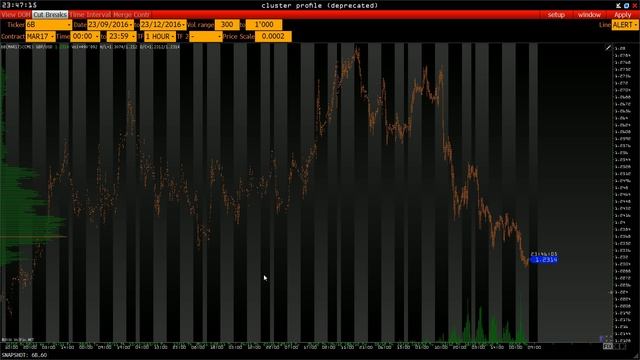Click the clock 23:47:15 in title bar

[19, 5]
